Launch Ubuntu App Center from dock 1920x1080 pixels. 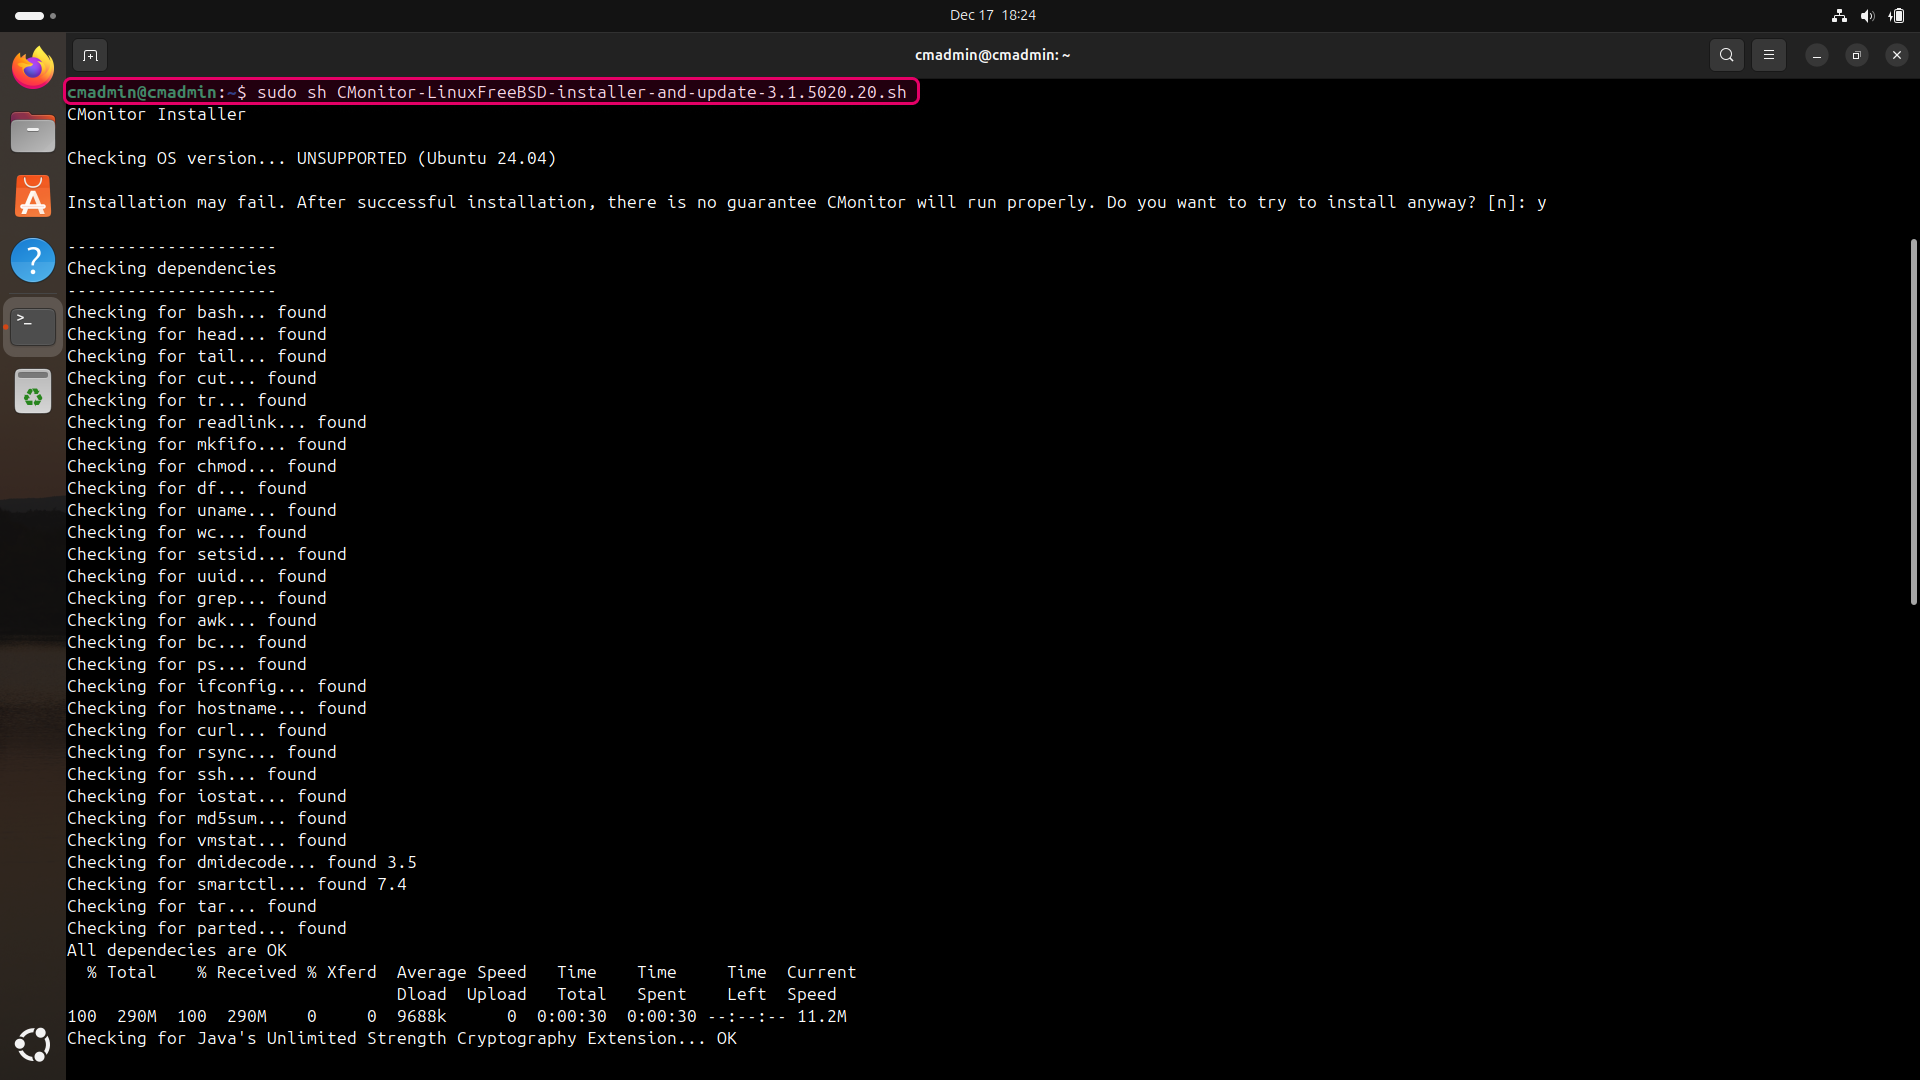33,196
